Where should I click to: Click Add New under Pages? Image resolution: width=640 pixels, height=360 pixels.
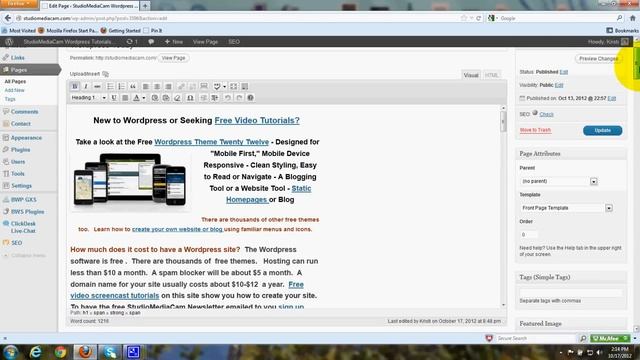coord(15,90)
